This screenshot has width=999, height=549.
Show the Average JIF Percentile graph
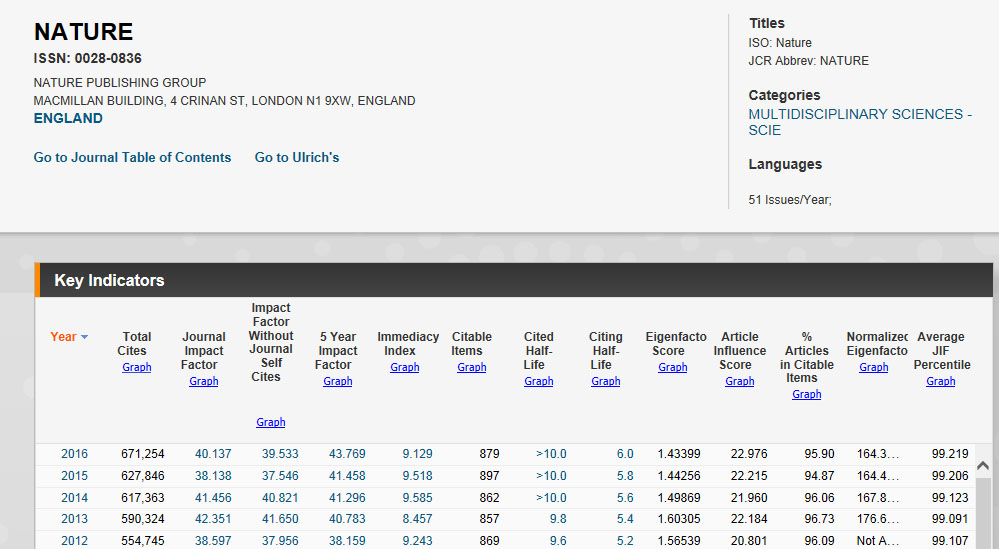pyautogui.click(x=940, y=381)
